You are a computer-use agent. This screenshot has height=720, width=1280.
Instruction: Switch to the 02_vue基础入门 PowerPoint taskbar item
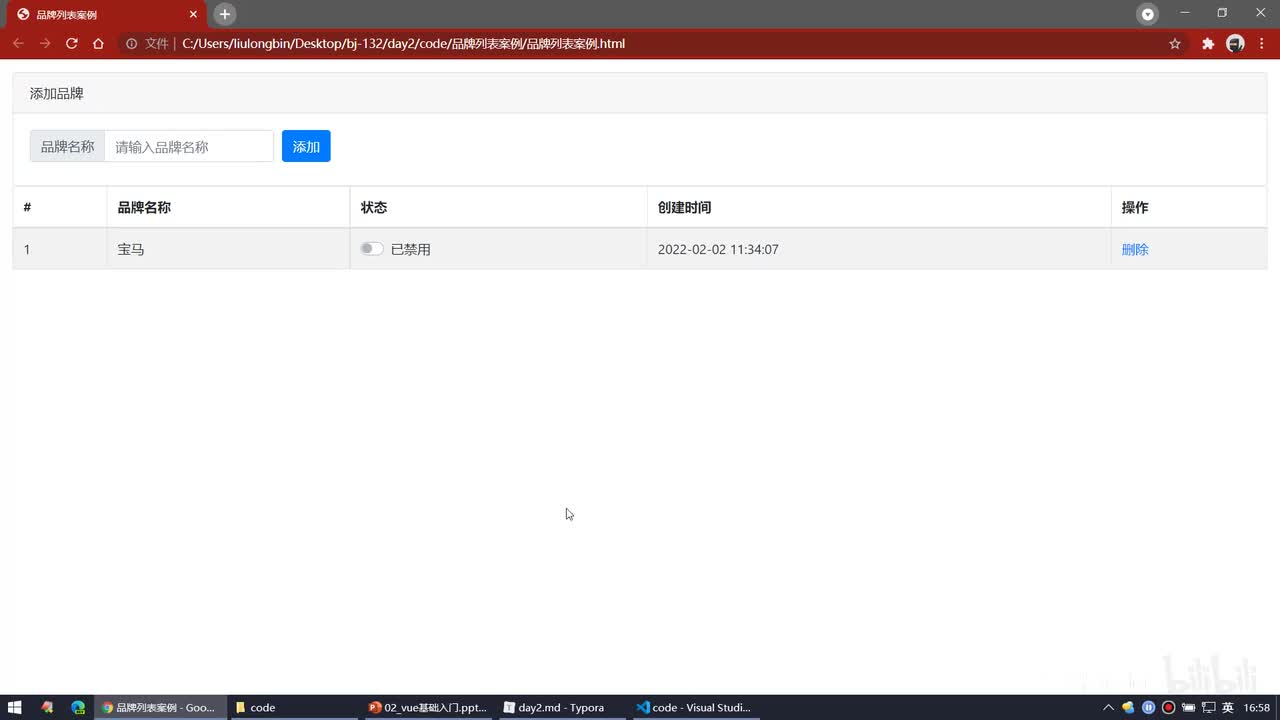(x=428, y=707)
